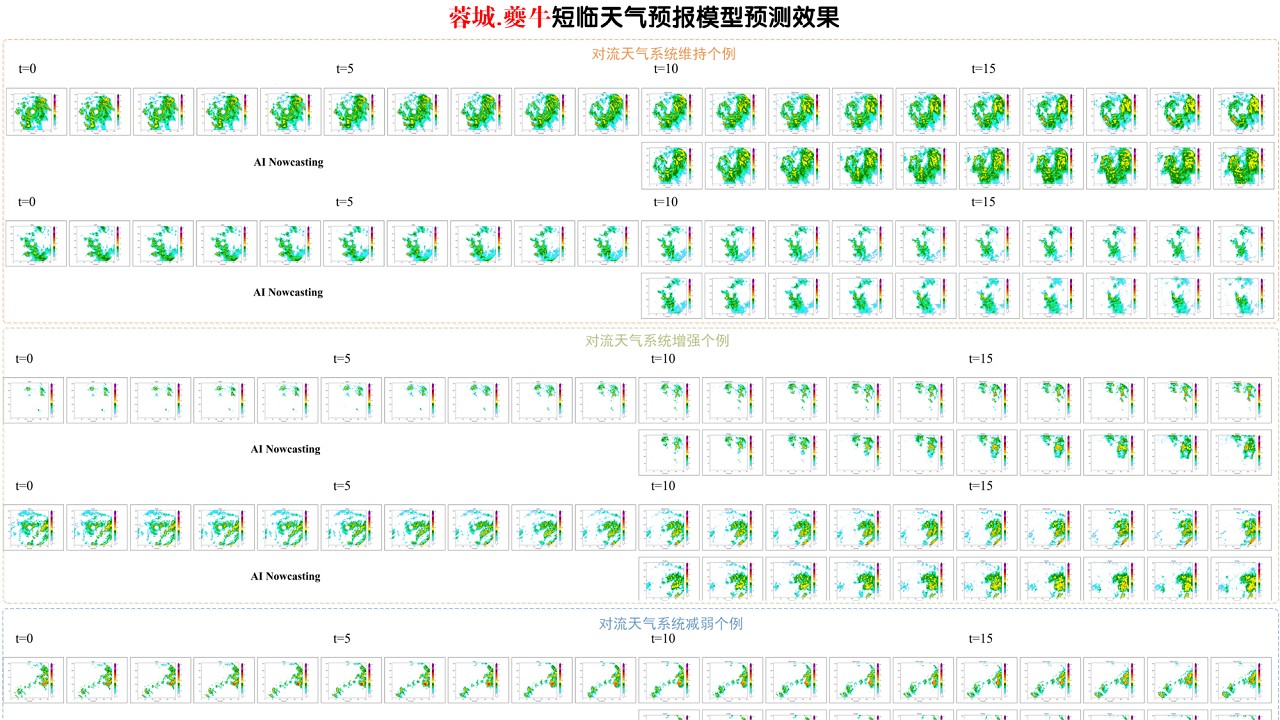Open the last AI Nowcasting image, first 增强 case
The width and height of the screenshot is (1280, 720).
coord(1240,452)
